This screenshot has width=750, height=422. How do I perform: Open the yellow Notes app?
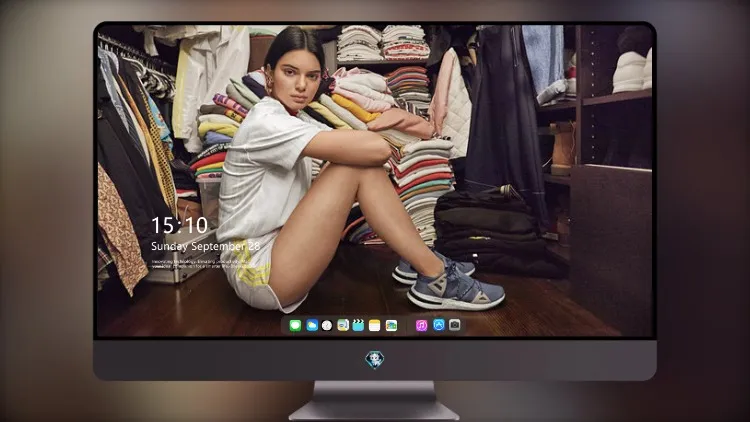coord(375,325)
